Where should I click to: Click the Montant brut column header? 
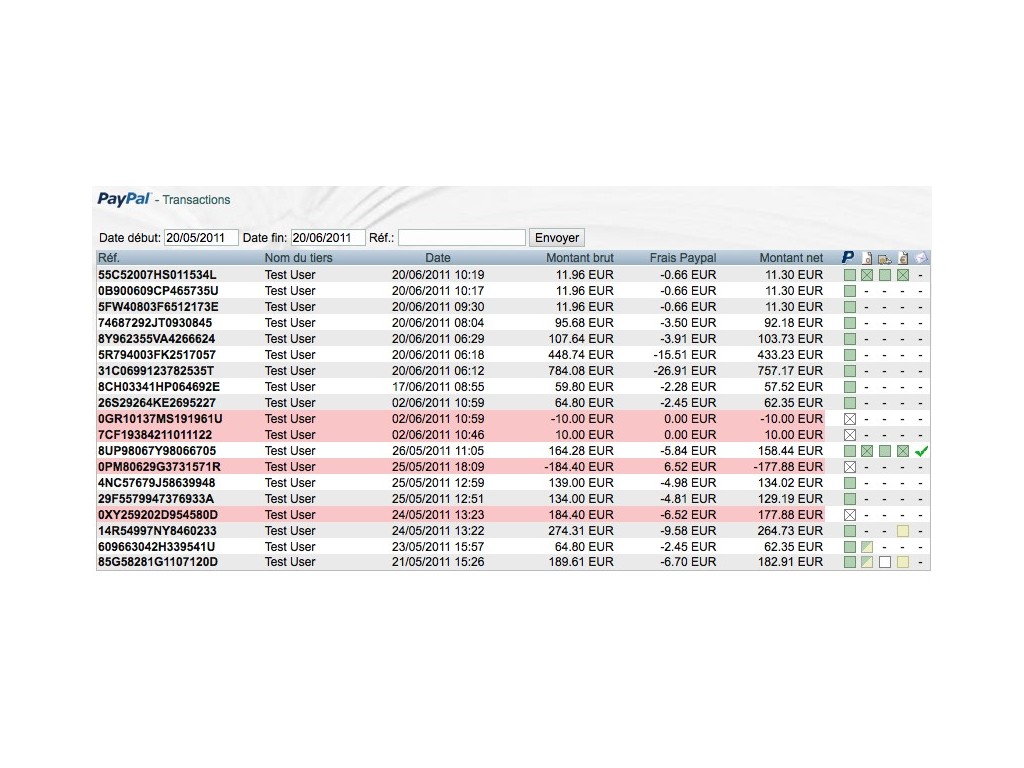[x=580, y=258]
